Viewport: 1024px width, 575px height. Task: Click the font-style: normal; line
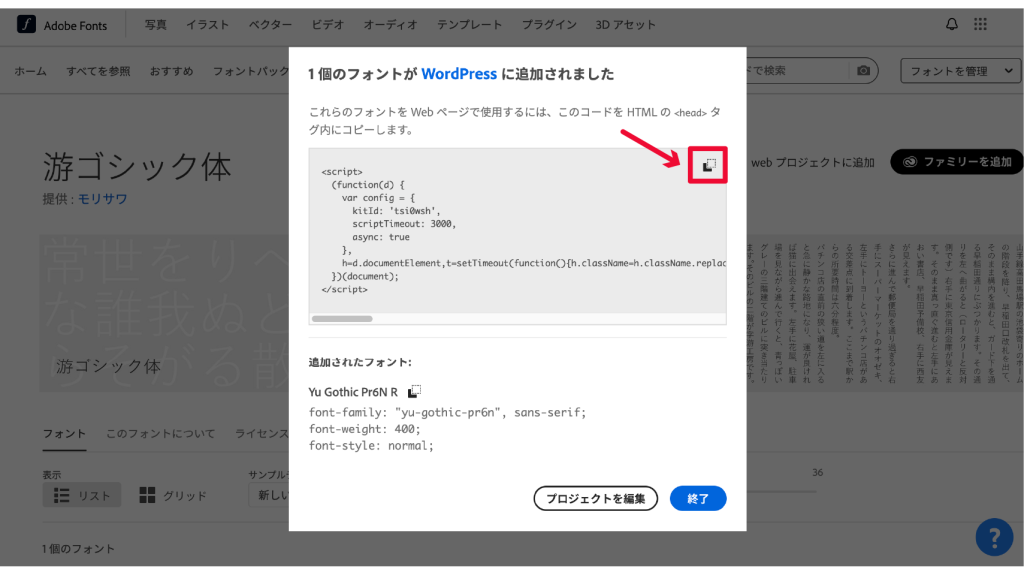371,446
